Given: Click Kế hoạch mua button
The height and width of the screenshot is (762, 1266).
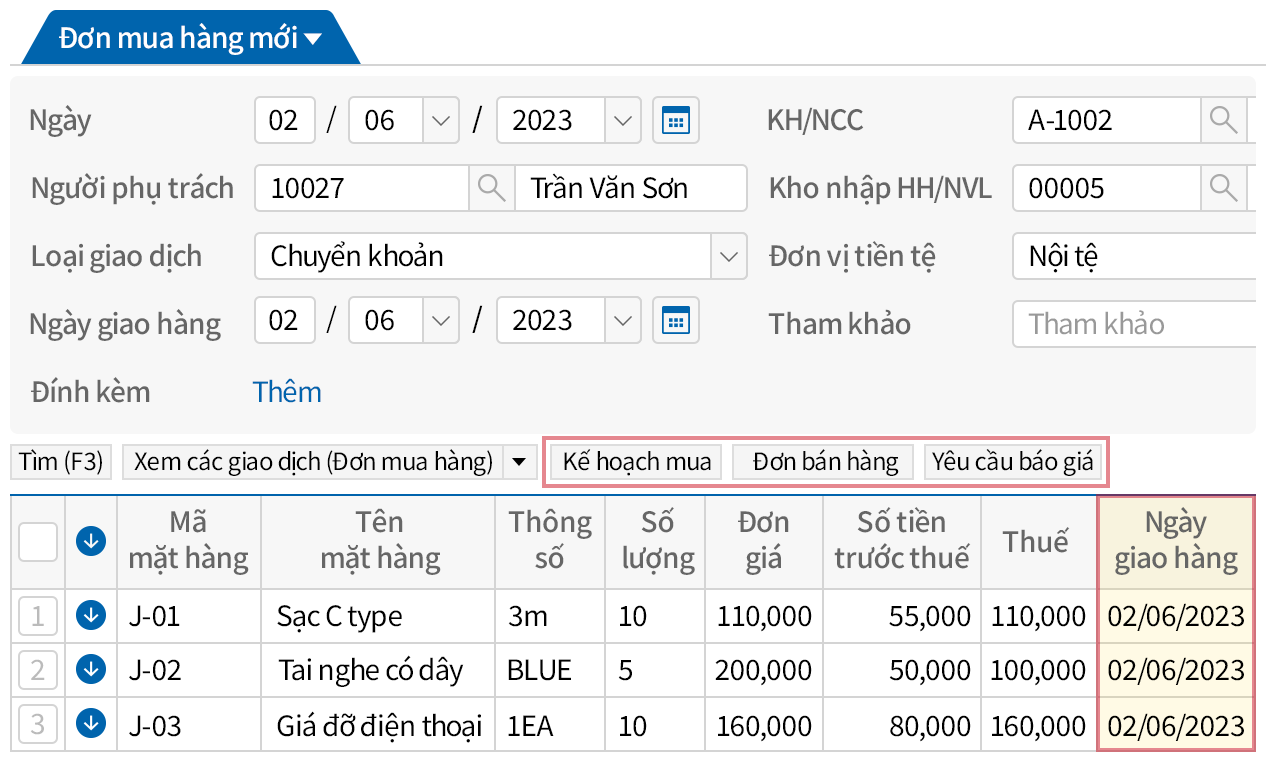Looking at the screenshot, I should point(636,462).
